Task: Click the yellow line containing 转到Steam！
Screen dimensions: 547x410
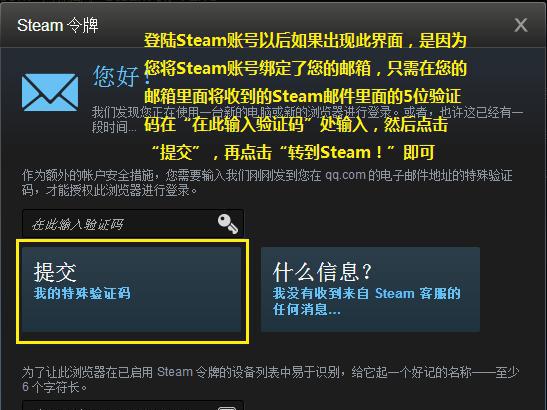Action: click(x=293, y=152)
